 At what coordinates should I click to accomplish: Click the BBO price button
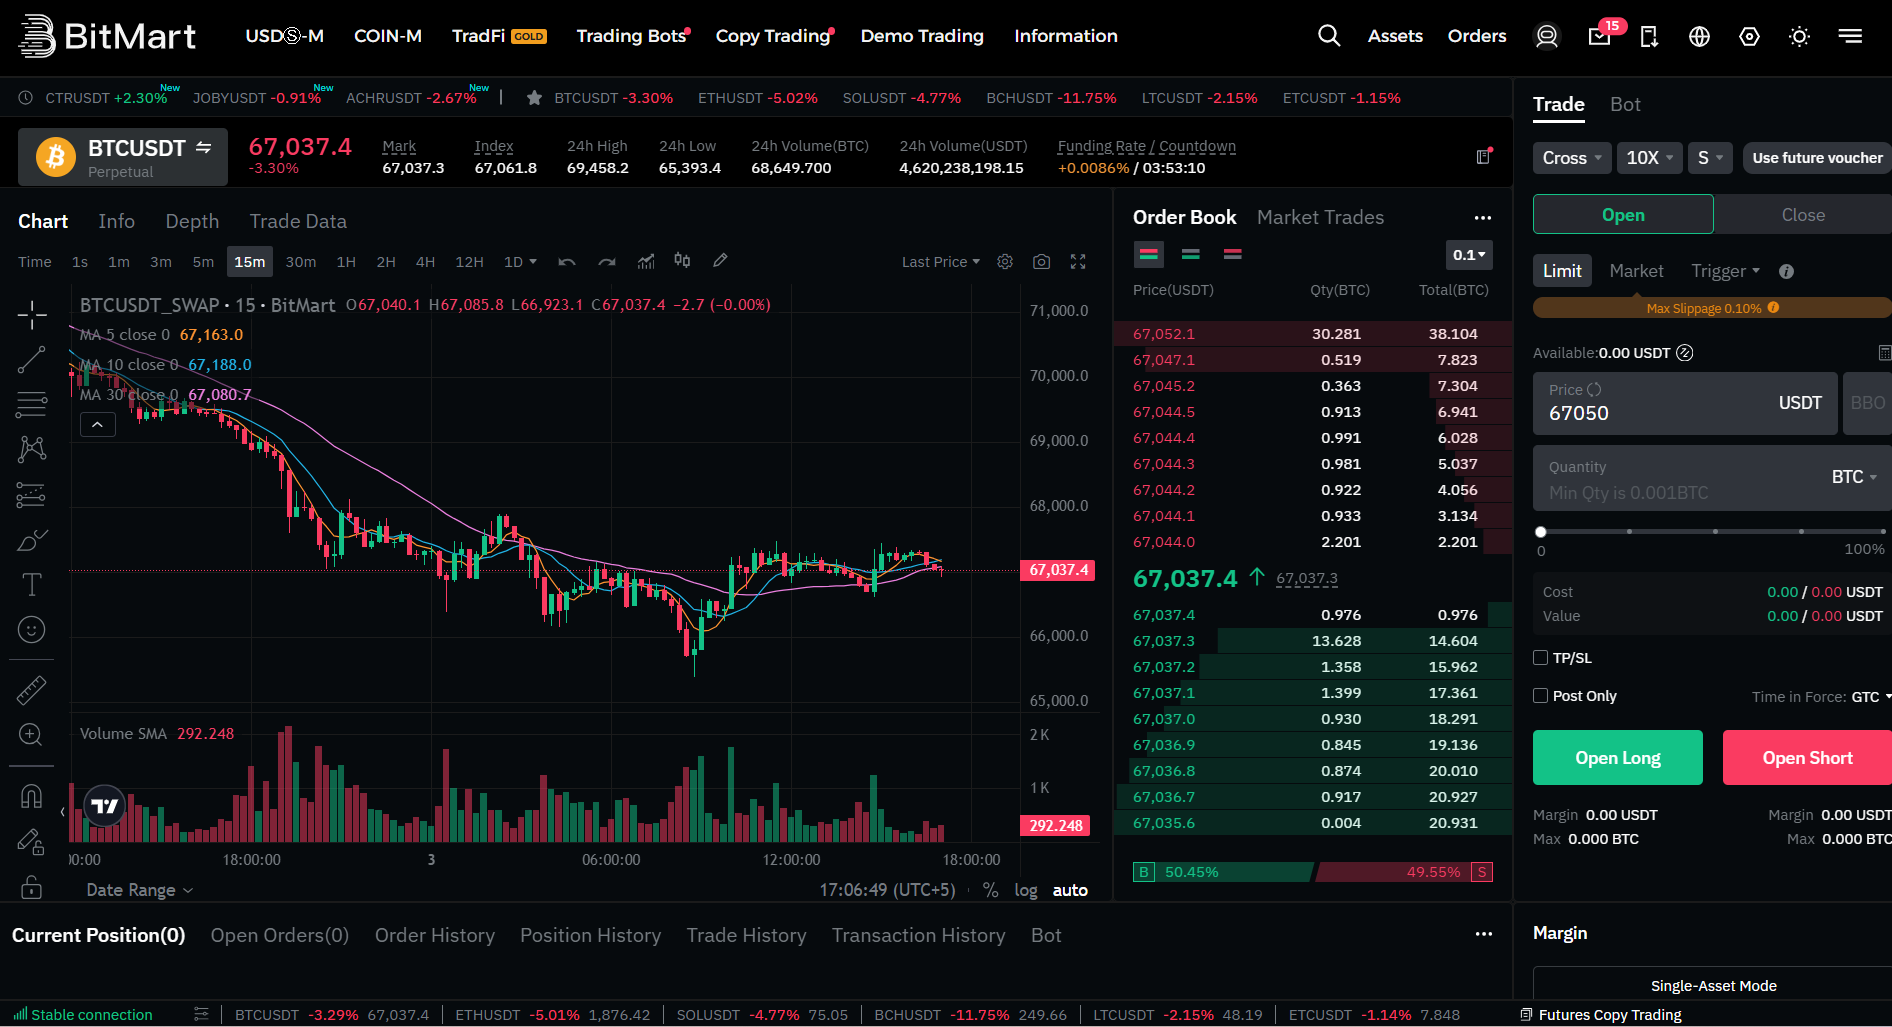1867,403
